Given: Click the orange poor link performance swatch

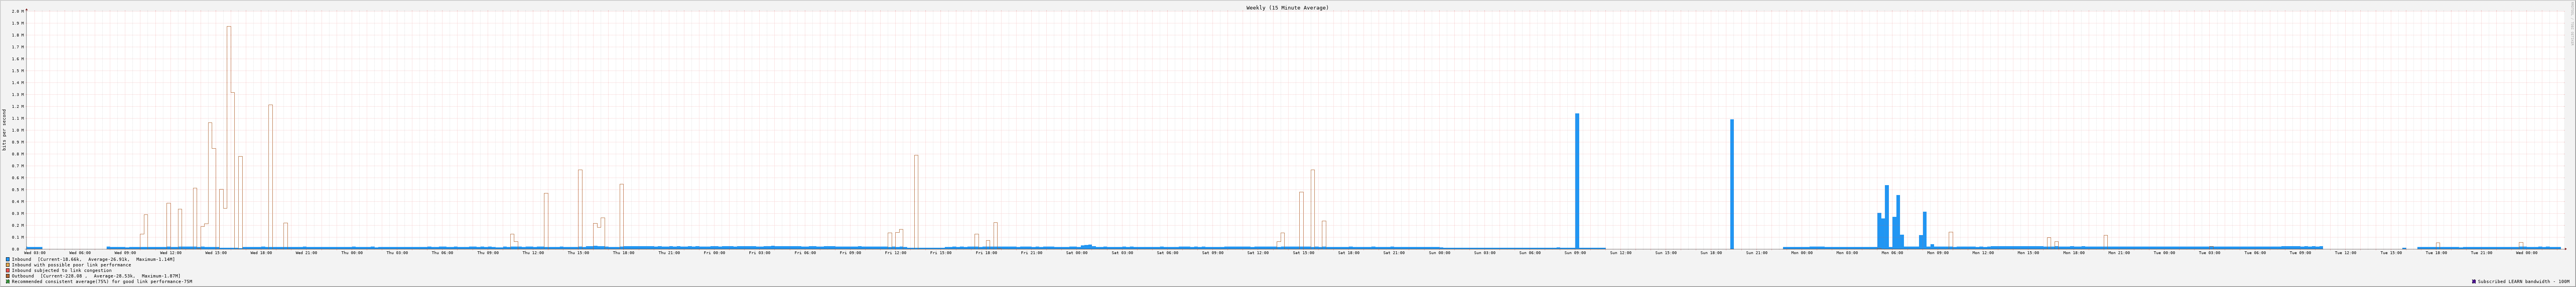Looking at the screenshot, I should [8, 265].
